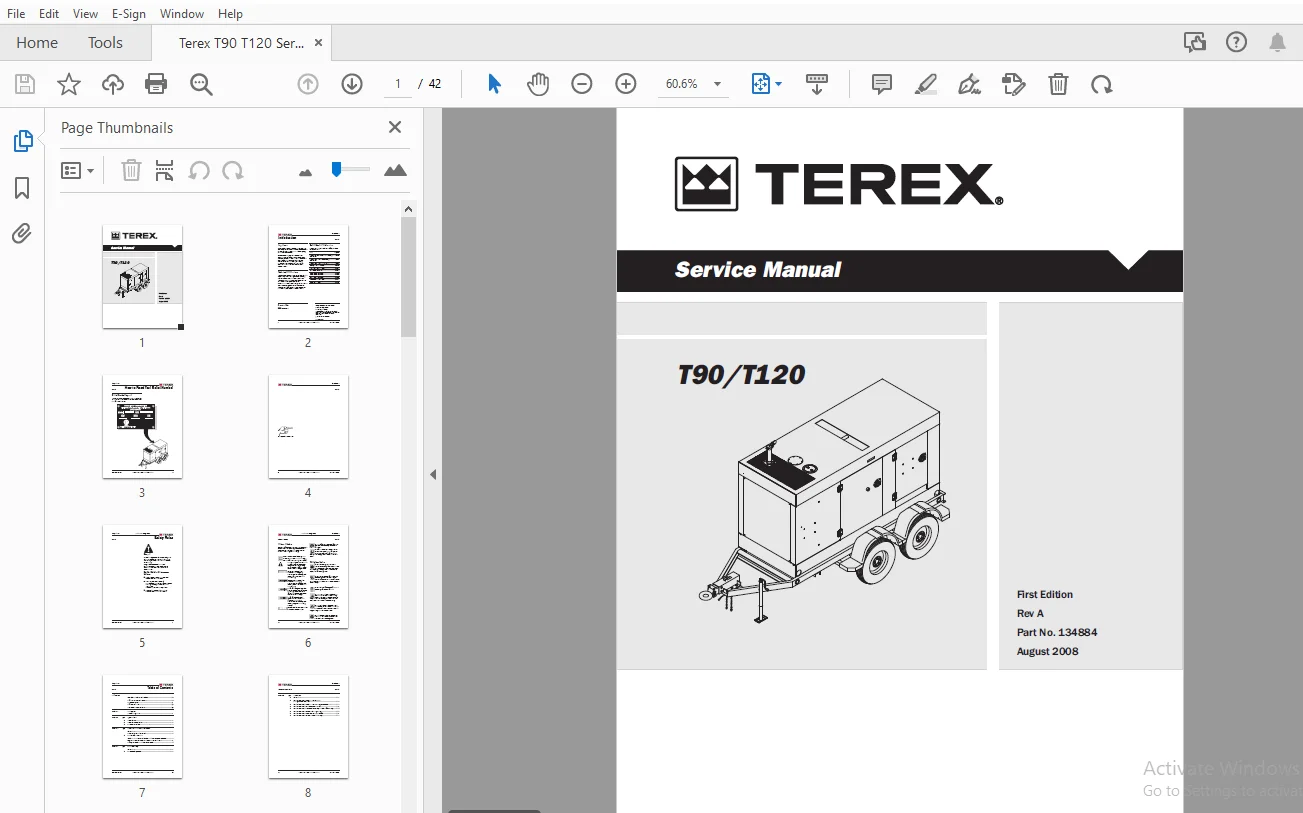Rotate the page with the toolbar rotate icon
The height and width of the screenshot is (813, 1303).
[1102, 85]
